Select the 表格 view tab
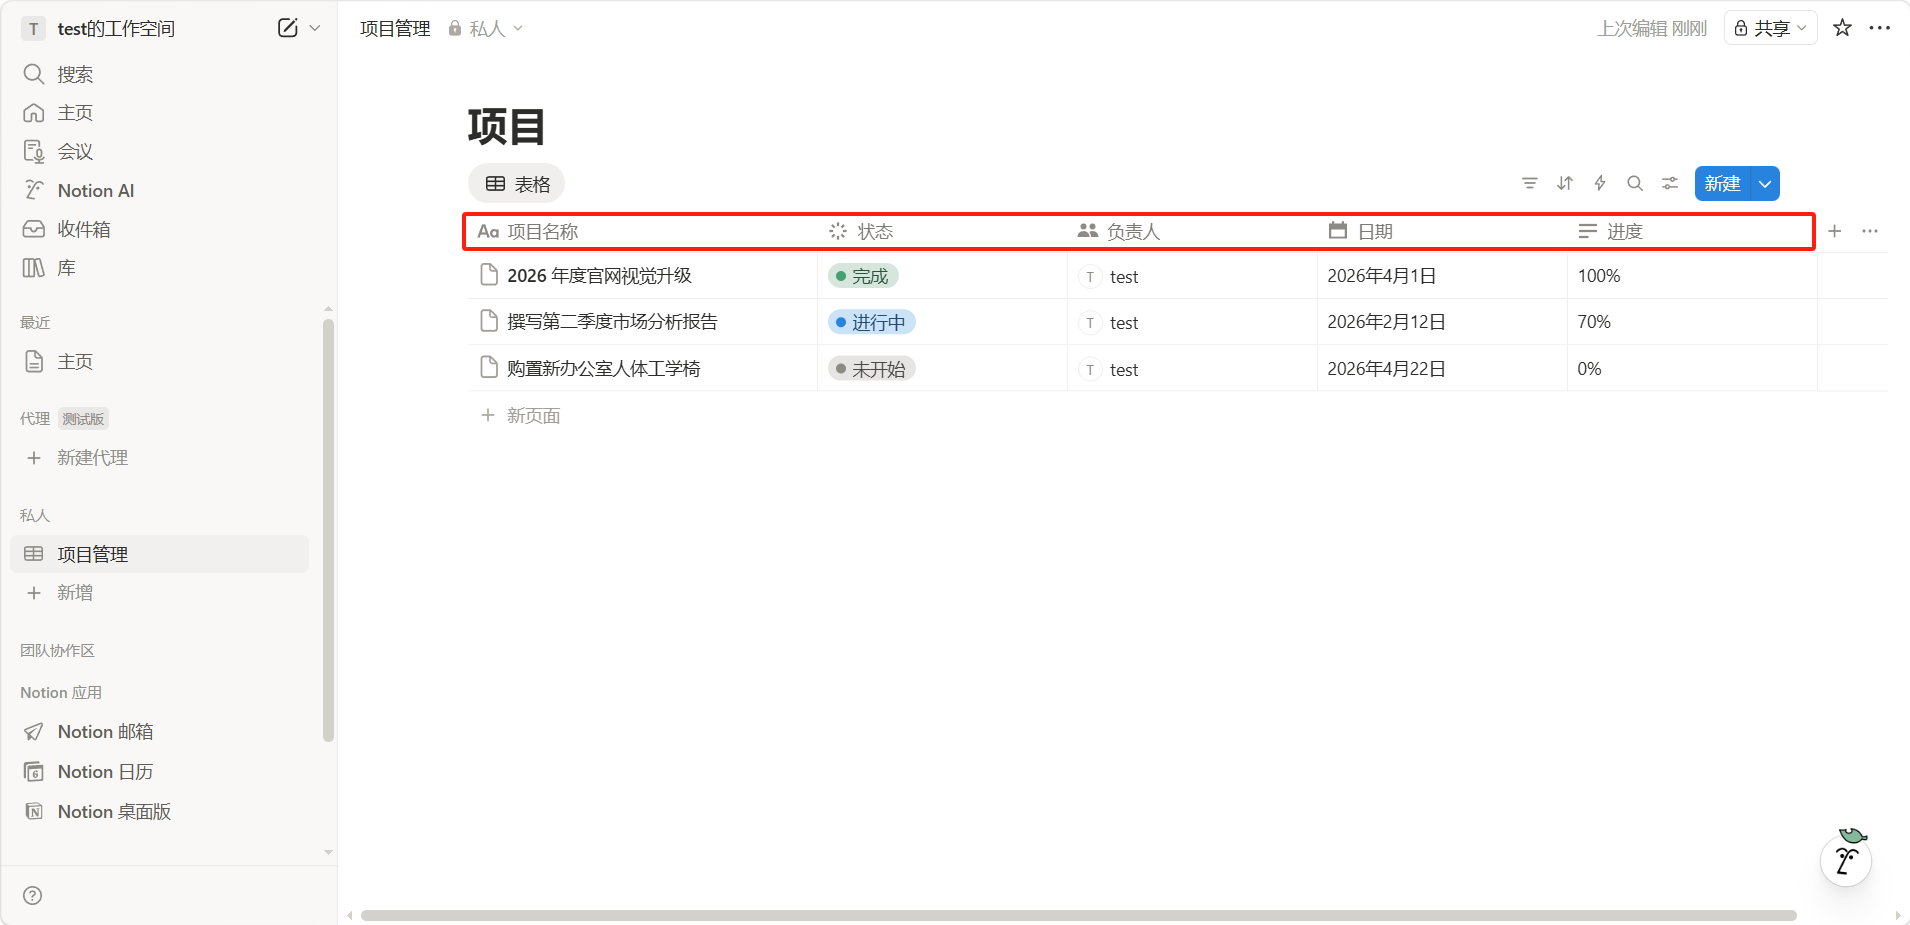 coord(517,184)
